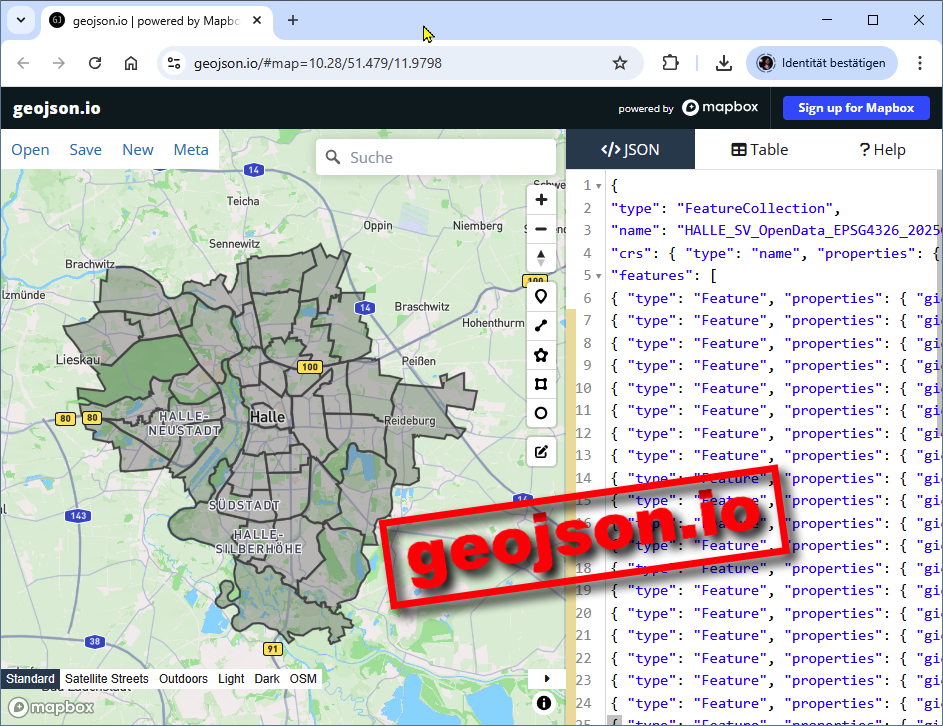The height and width of the screenshot is (726, 943).
Task: Select the draw Circle tool
Action: [541, 413]
